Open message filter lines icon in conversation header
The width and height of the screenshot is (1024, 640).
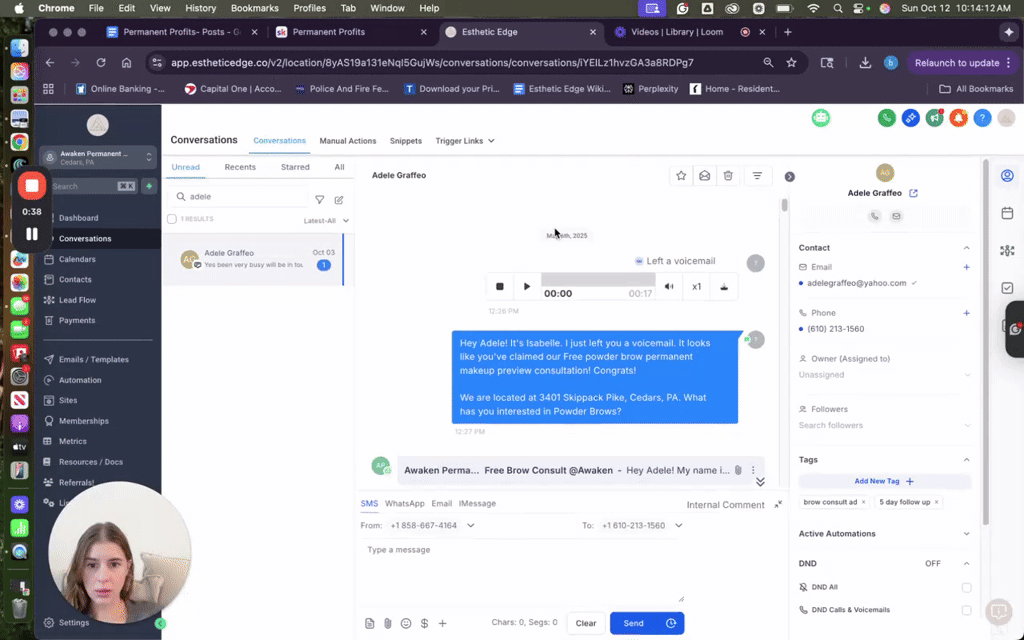(x=757, y=176)
